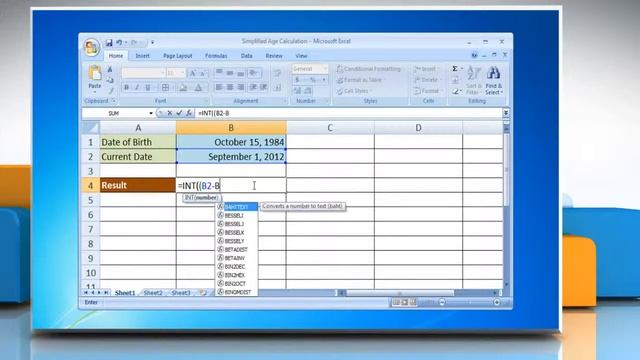This screenshot has width=640, height=360.
Task: Click the horizontal scrollbar thumb
Action: pyautogui.click(x=400, y=293)
